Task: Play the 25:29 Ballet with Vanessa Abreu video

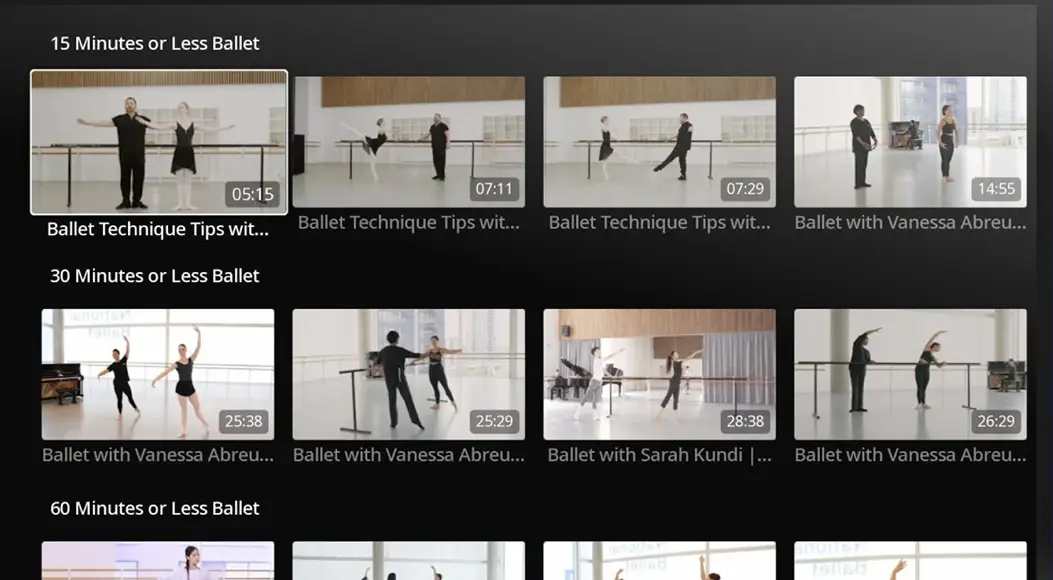Action: (409, 375)
